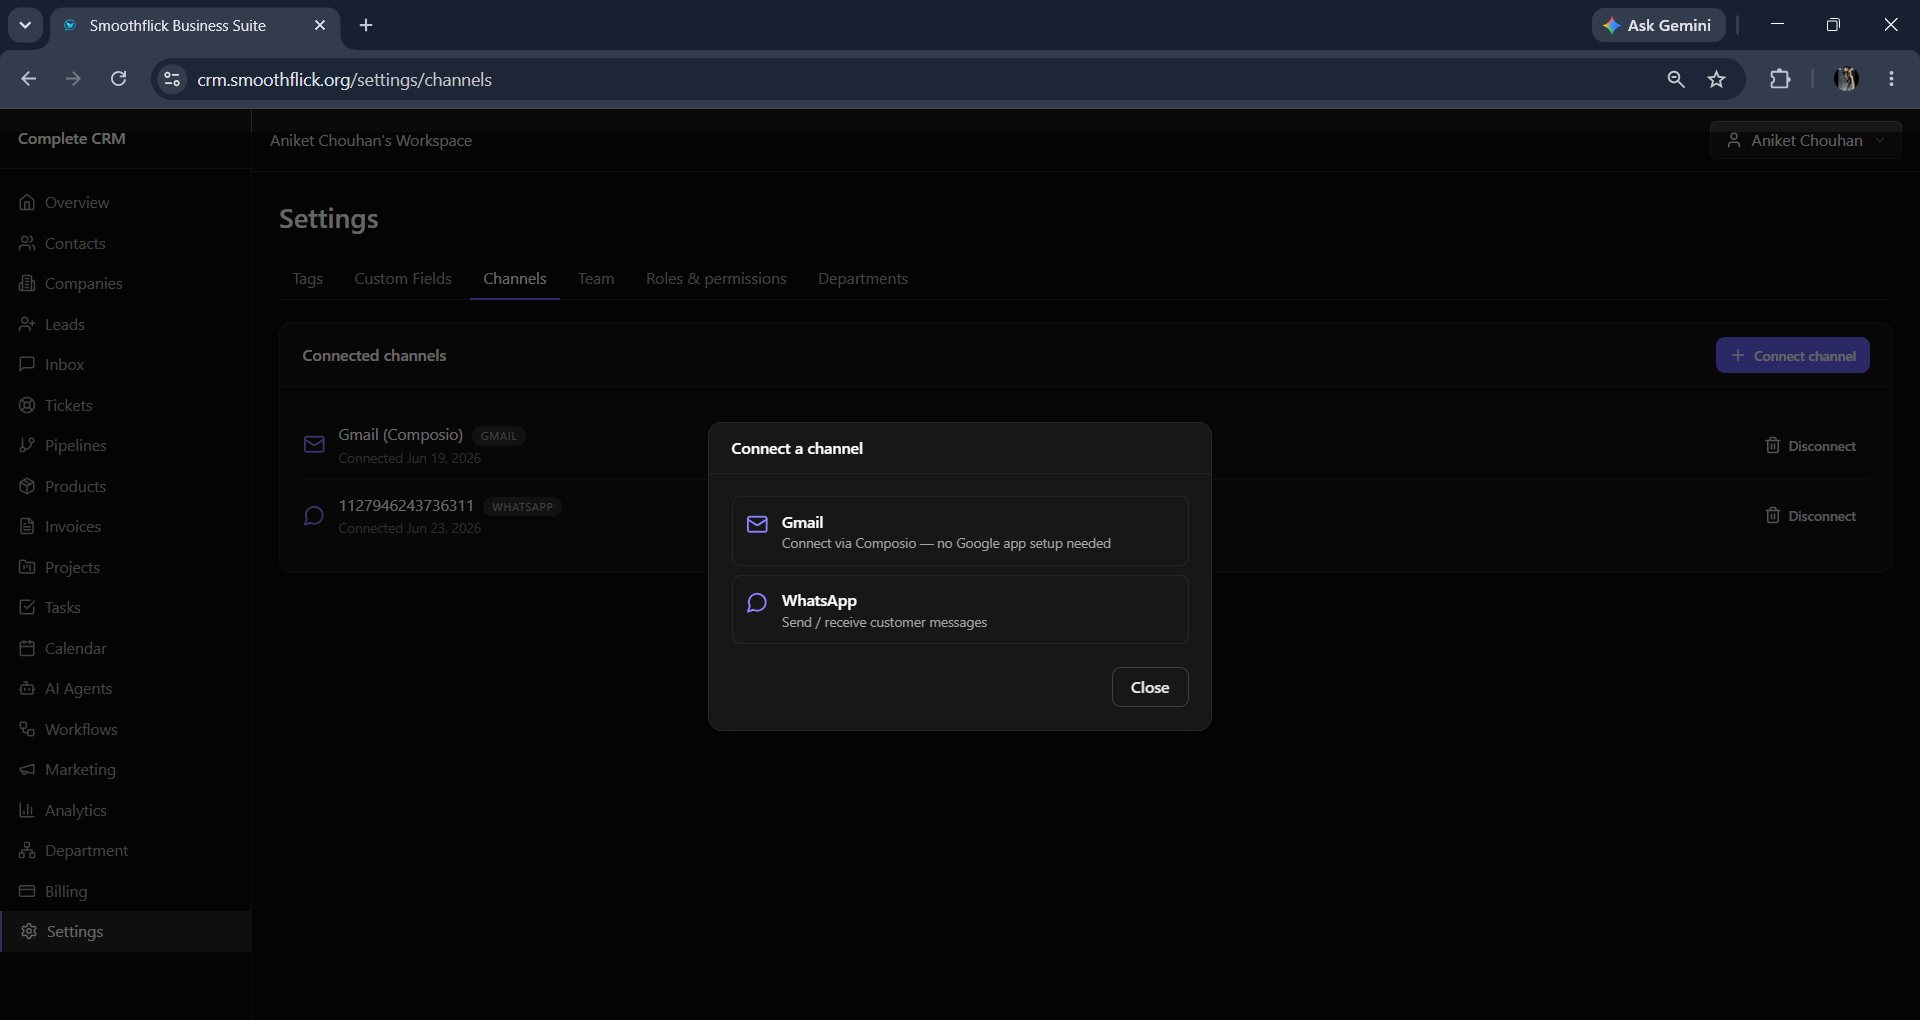The width and height of the screenshot is (1920, 1020).
Task: Bookmark this page with the star icon
Action: tap(1717, 79)
